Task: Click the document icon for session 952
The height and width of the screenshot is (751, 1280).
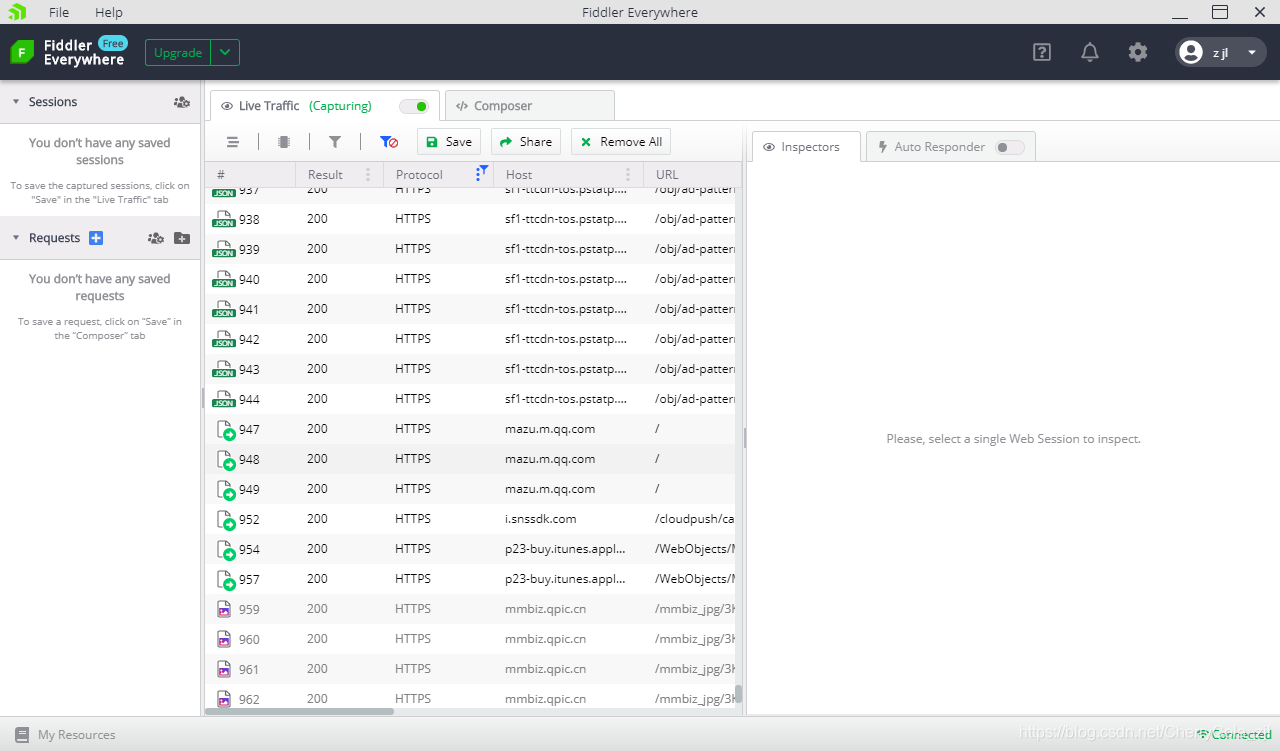Action: click(x=226, y=520)
